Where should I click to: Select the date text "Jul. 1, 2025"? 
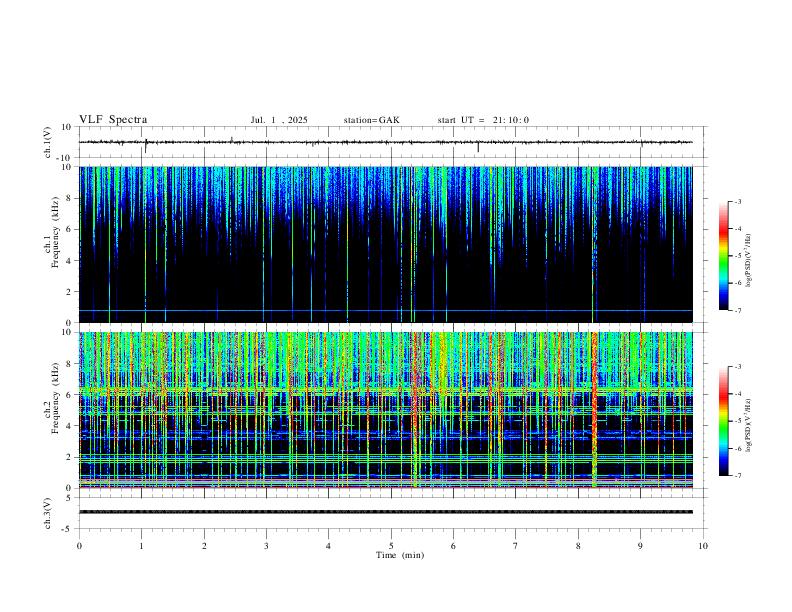pos(279,120)
